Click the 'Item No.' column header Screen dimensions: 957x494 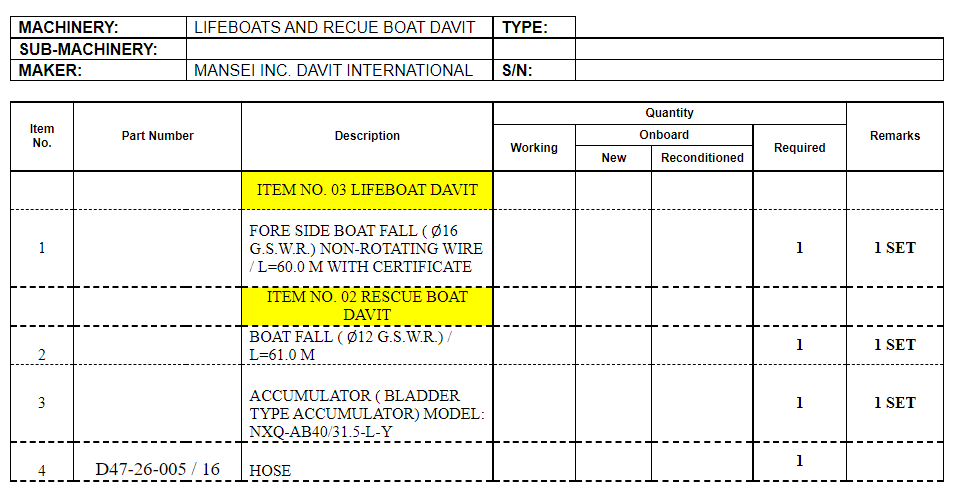coord(42,136)
